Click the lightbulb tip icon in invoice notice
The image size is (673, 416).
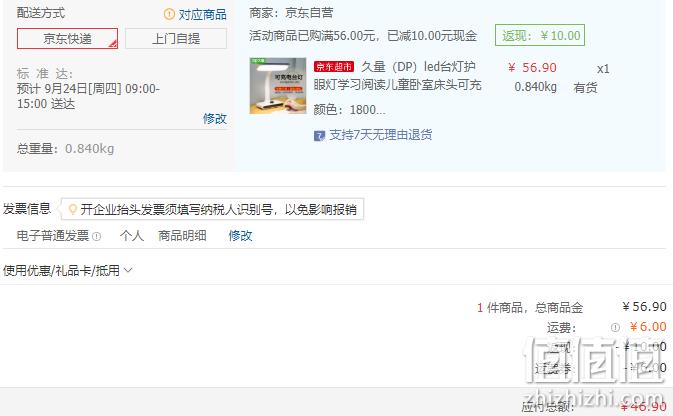tap(73, 209)
